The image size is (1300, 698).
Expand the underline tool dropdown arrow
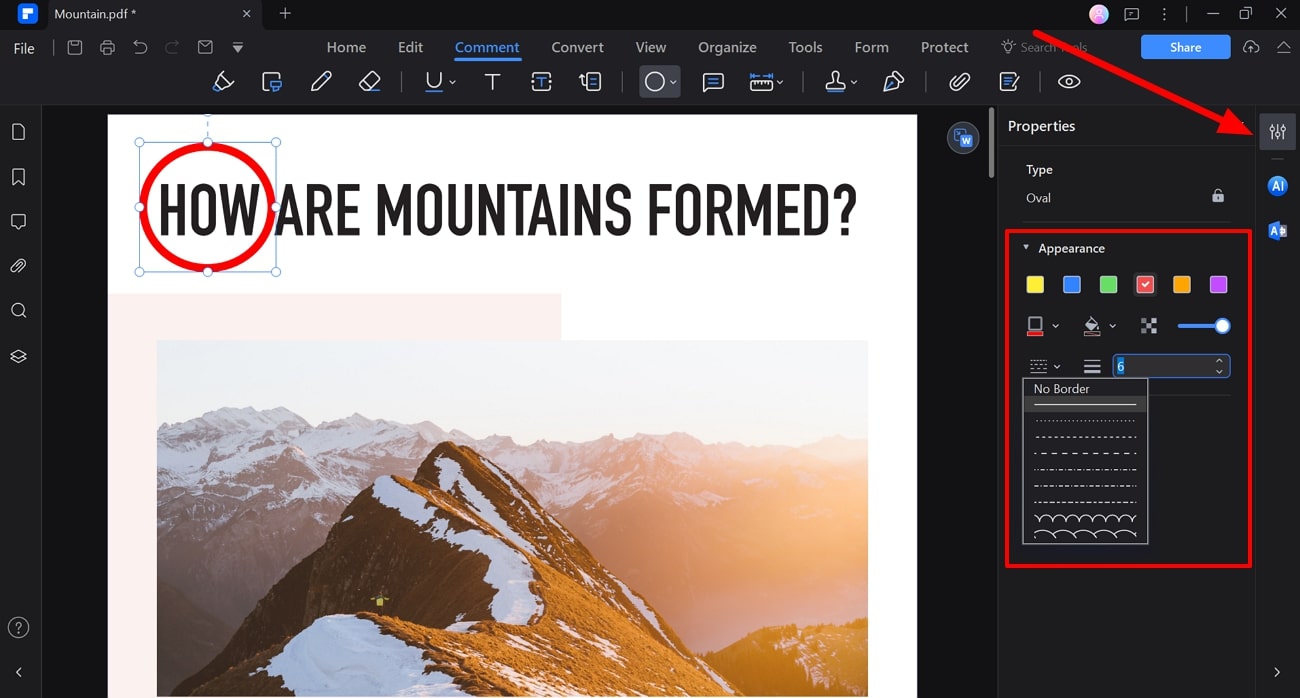pyautogui.click(x=453, y=82)
